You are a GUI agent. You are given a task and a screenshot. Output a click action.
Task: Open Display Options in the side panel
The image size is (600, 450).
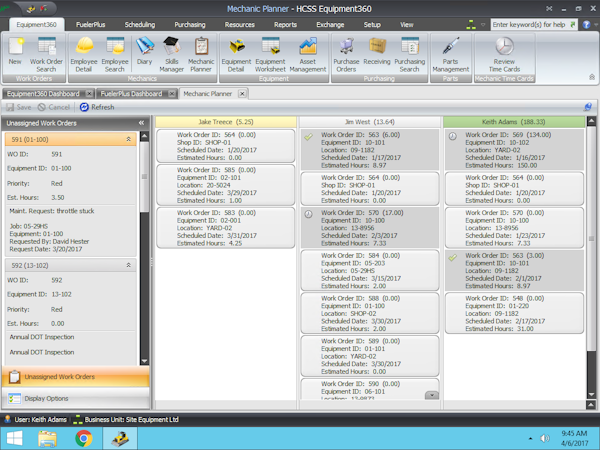pos(76,398)
